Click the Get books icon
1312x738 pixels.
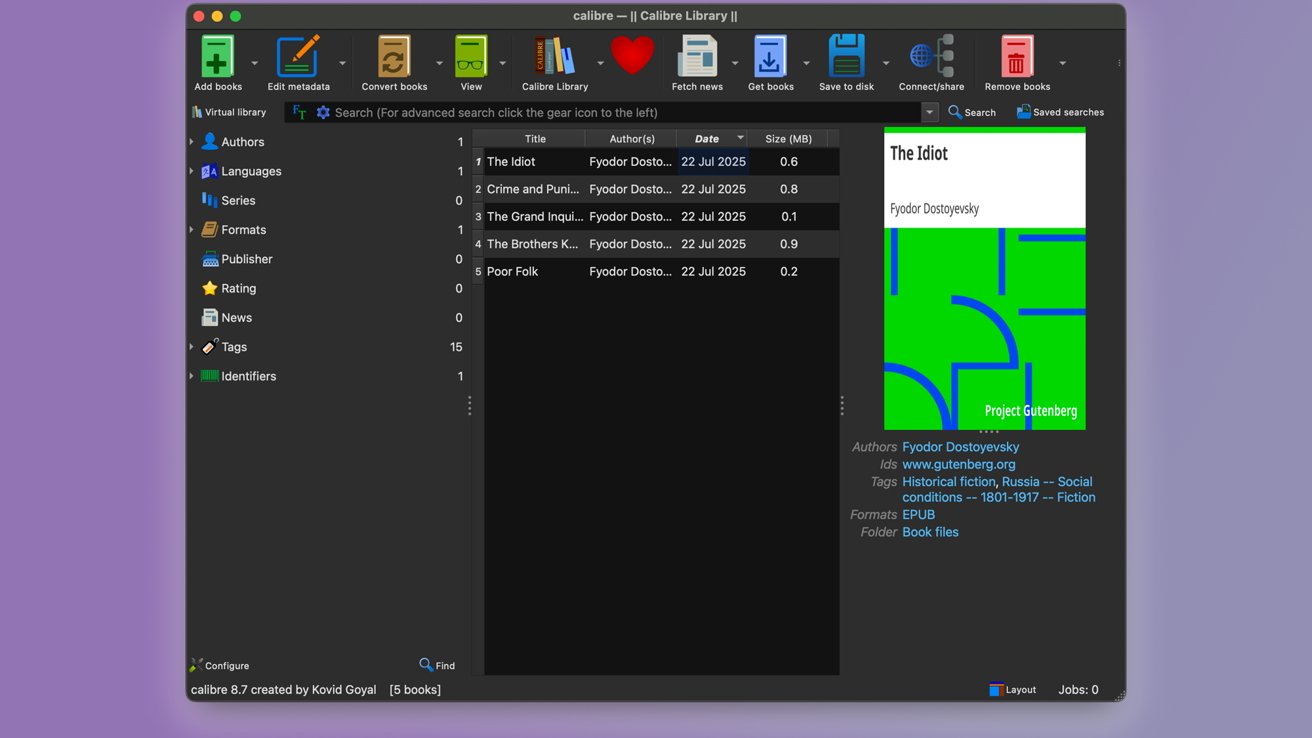coord(770,57)
